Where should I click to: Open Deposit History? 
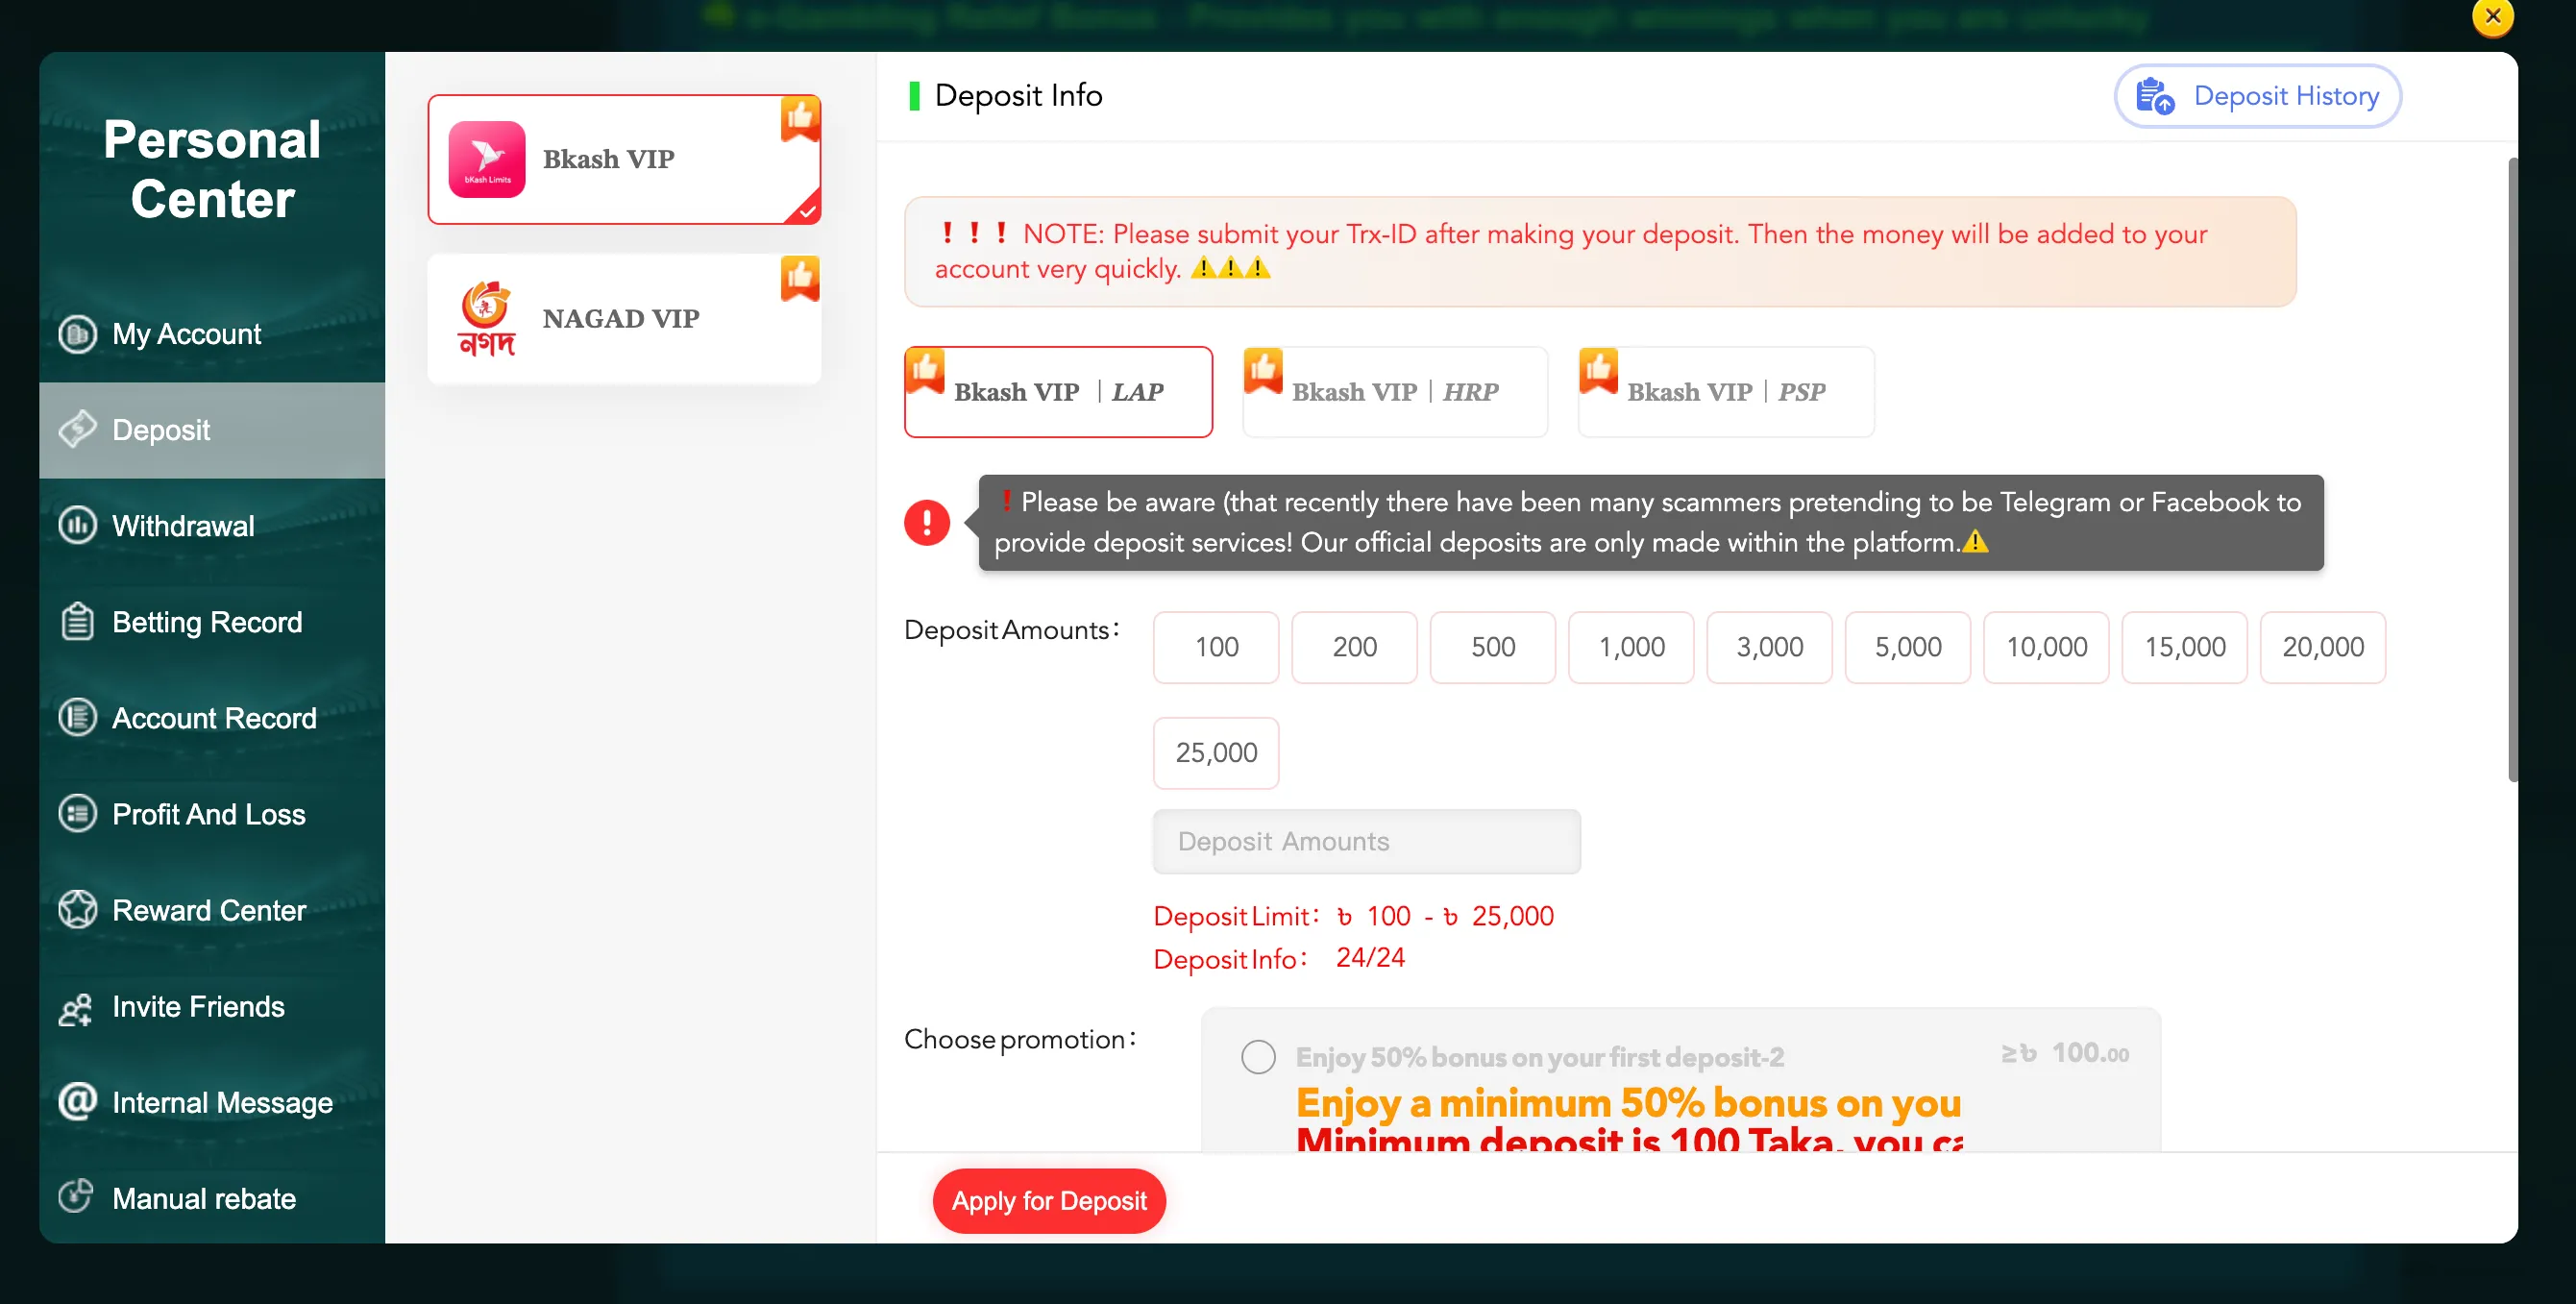(x=2257, y=96)
